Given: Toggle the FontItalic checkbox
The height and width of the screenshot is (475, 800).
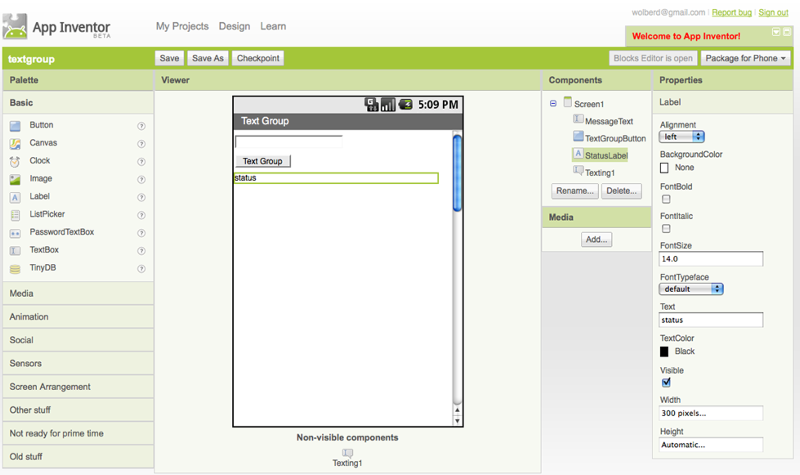Looking at the screenshot, I should (x=666, y=229).
